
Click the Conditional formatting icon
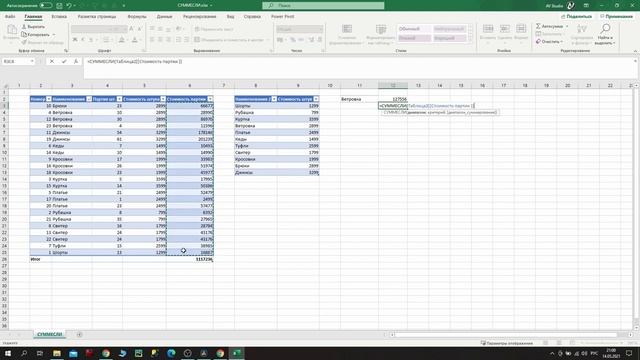coord(347,29)
